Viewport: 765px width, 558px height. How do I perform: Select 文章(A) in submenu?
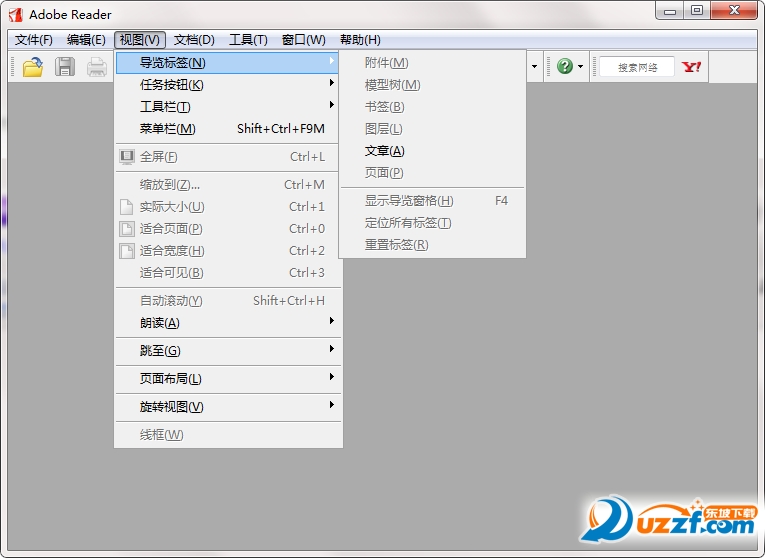432,151
